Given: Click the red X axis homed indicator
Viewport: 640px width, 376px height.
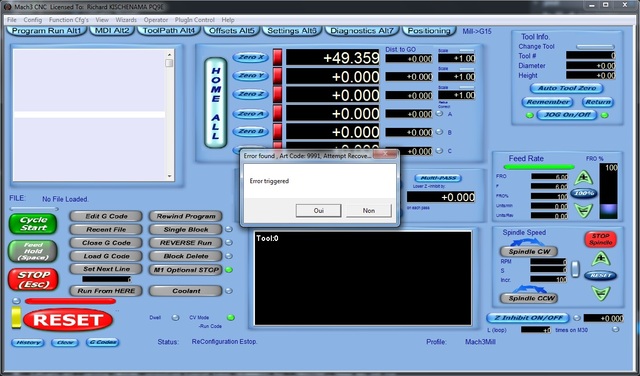Looking at the screenshot, I should (278, 58).
